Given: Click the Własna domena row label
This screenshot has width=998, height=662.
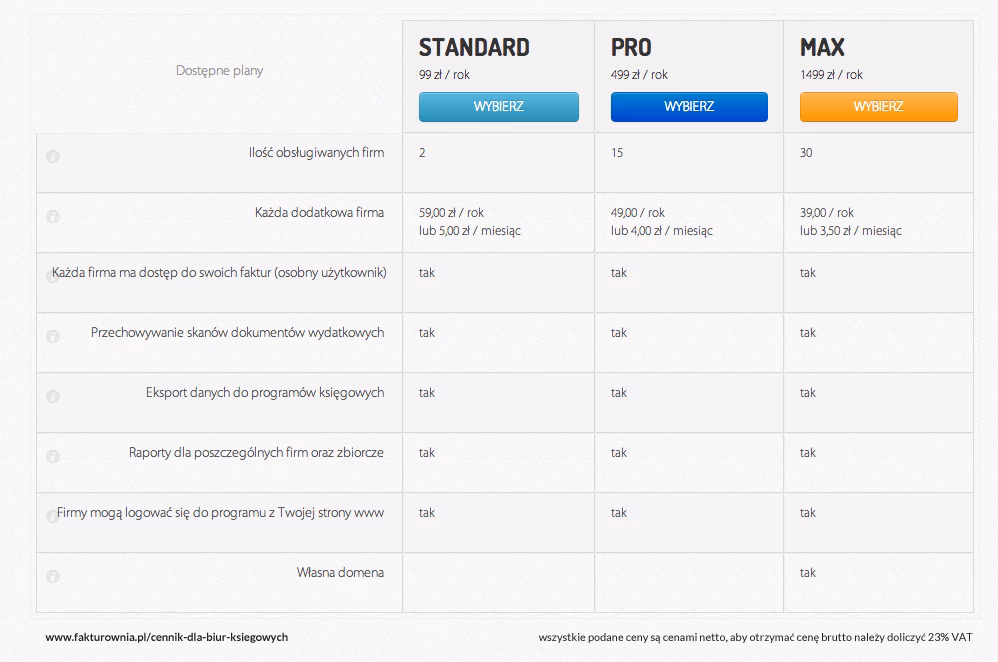Looking at the screenshot, I should (340, 573).
